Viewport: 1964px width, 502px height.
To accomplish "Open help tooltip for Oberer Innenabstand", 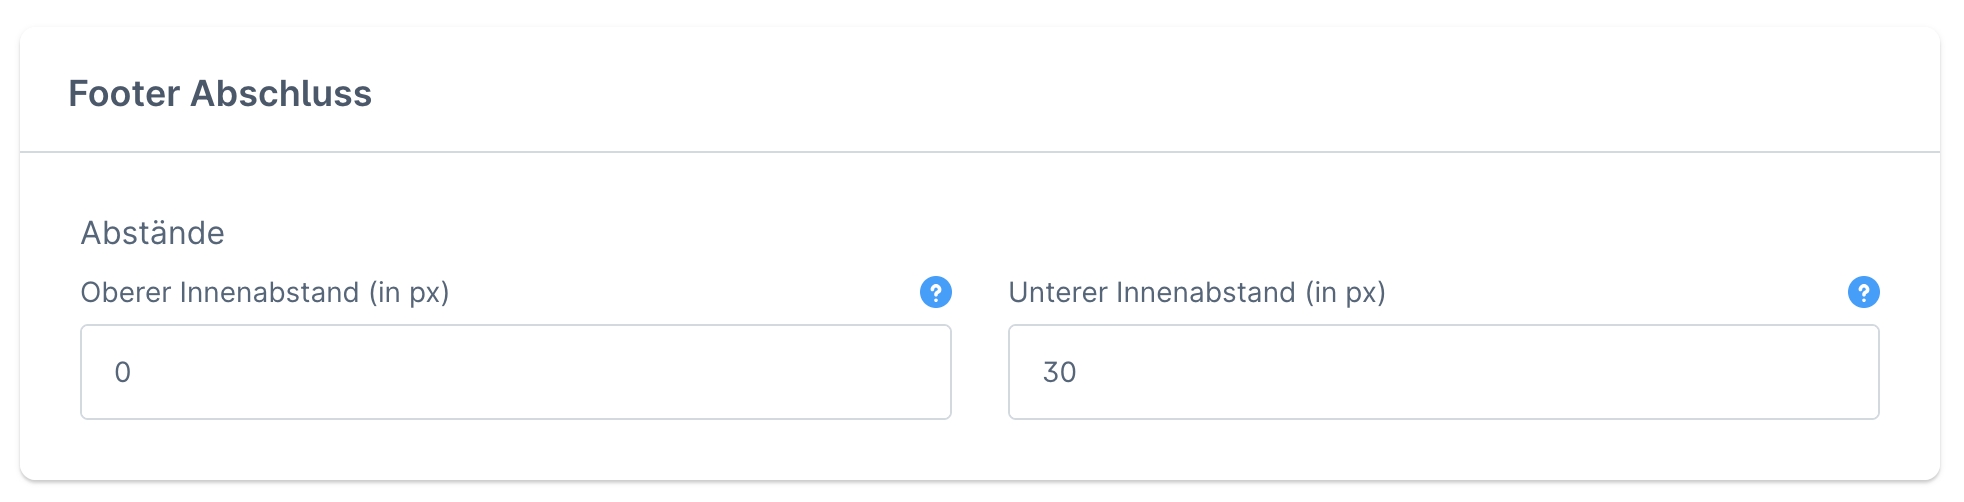I will point(935,293).
